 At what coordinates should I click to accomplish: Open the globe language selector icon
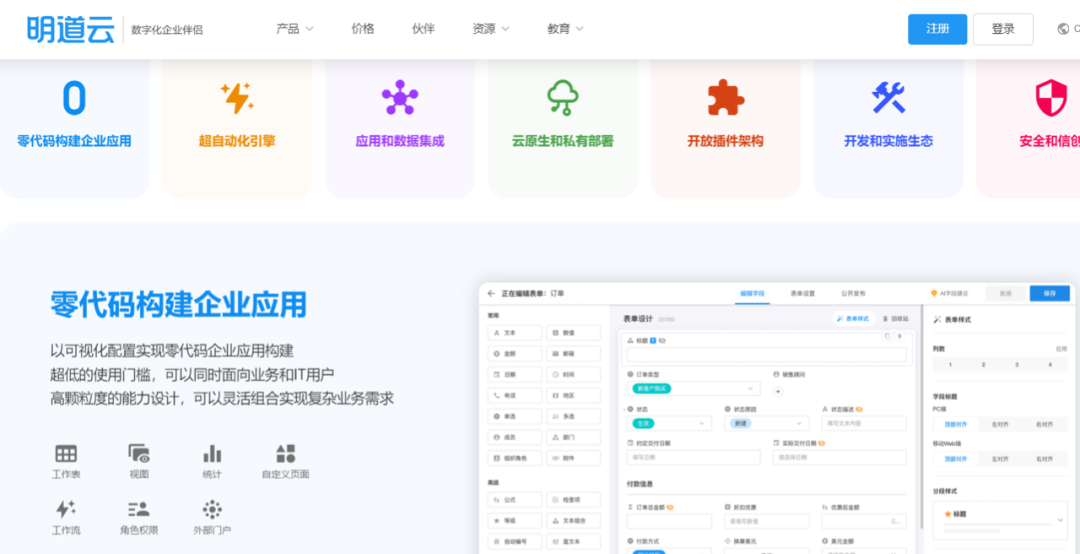click(x=1063, y=29)
